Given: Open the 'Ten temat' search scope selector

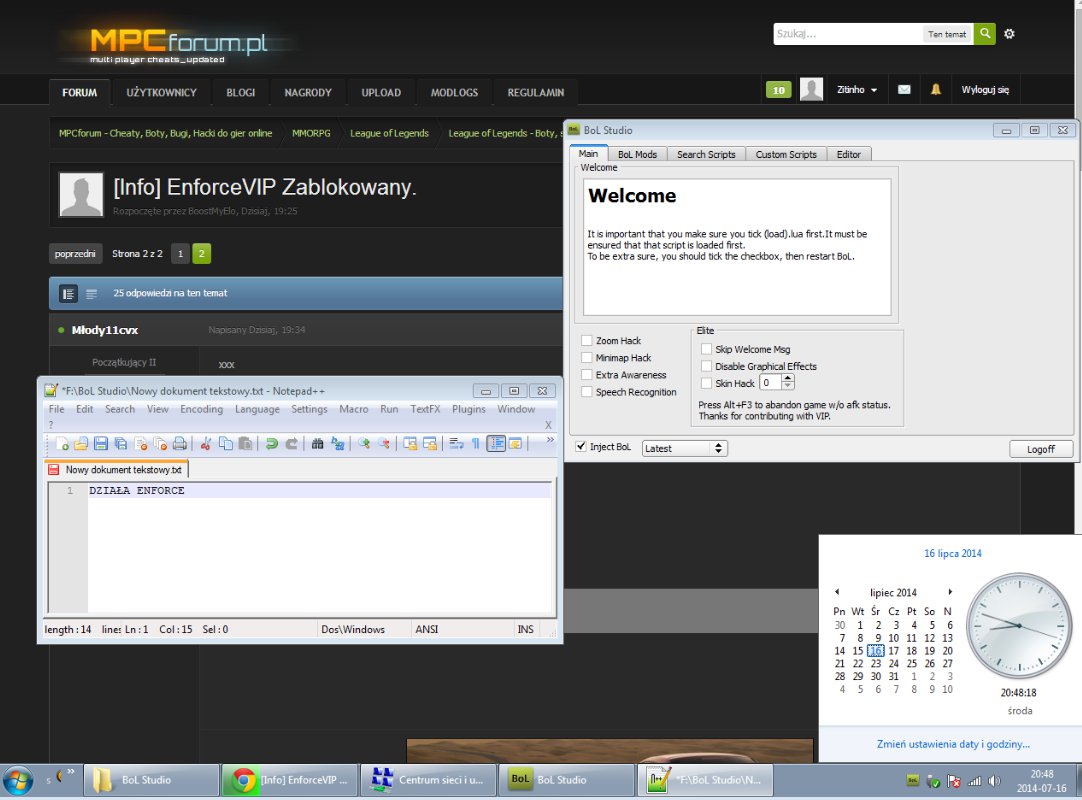Looking at the screenshot, I should (x=947, y=34).
